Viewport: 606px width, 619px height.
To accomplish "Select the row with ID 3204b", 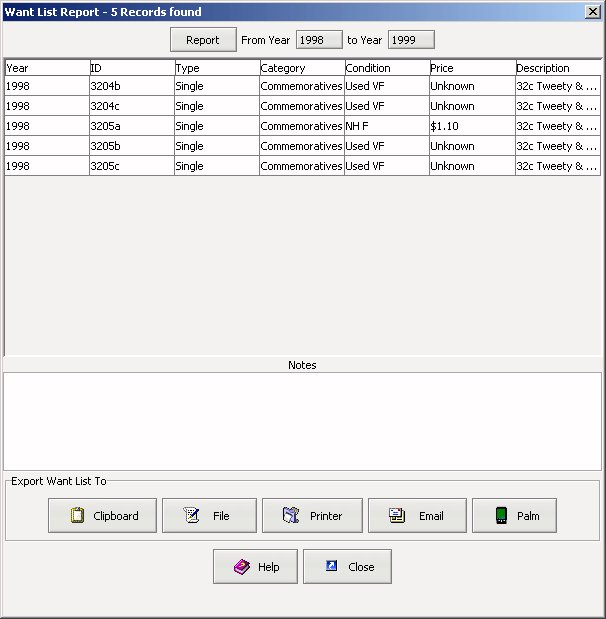I will tap(131, 86).
